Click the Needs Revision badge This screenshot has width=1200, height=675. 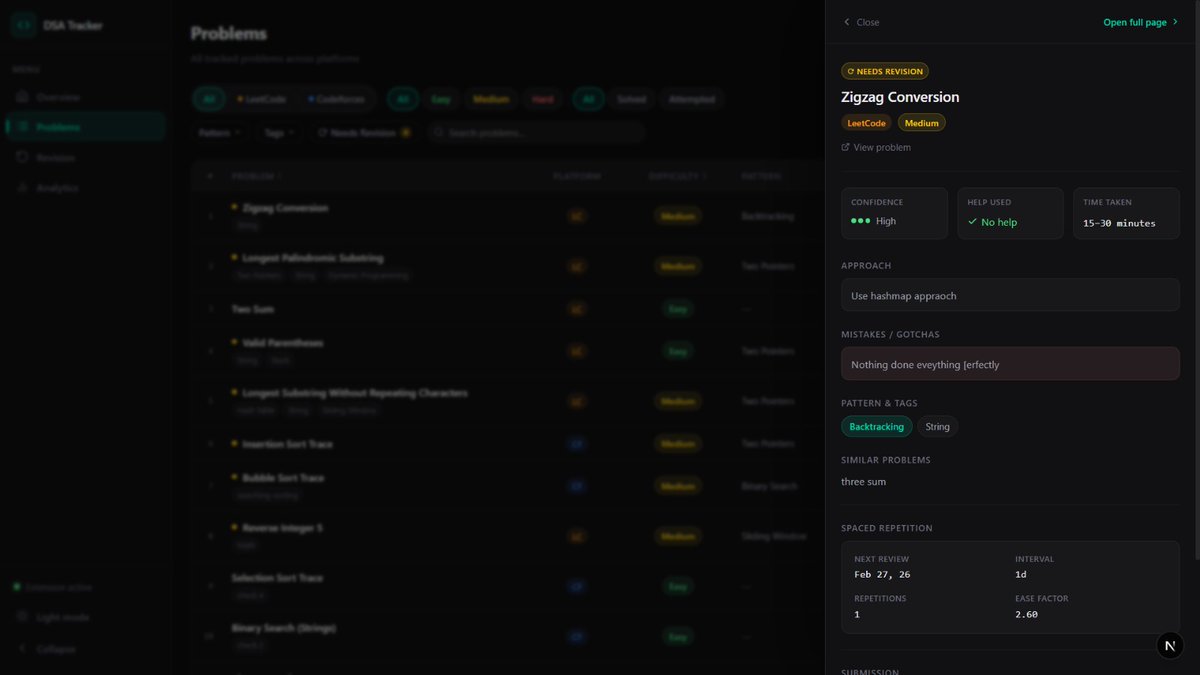click(885, 71)
